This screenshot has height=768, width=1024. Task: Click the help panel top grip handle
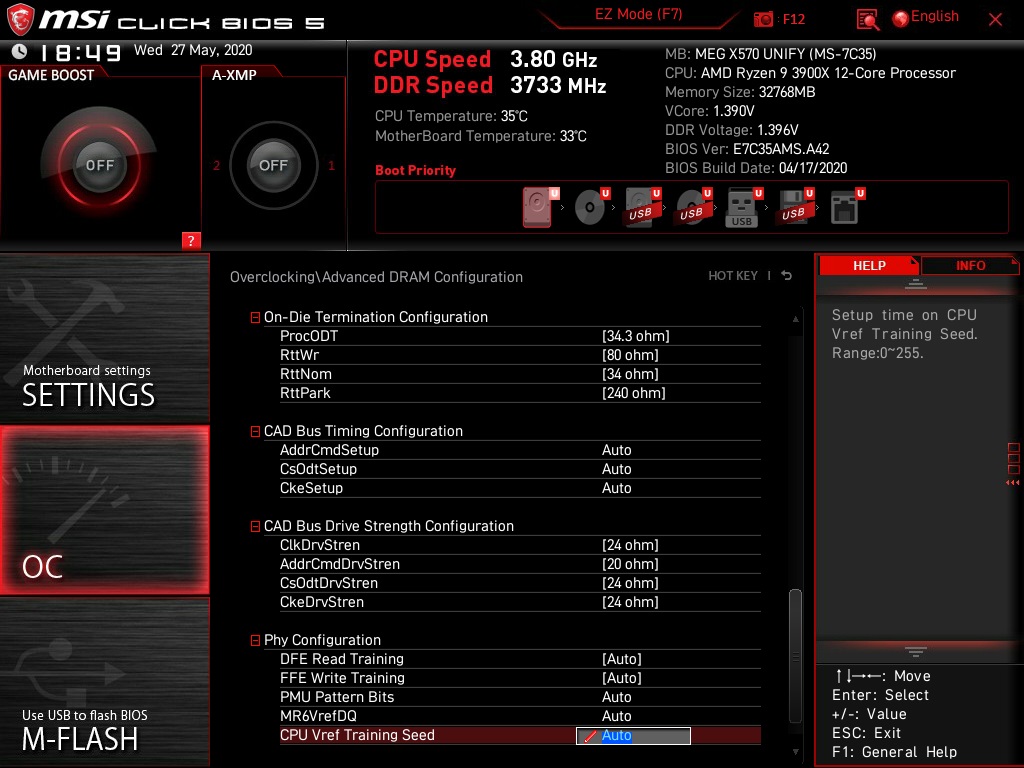[x=915, y=283]
